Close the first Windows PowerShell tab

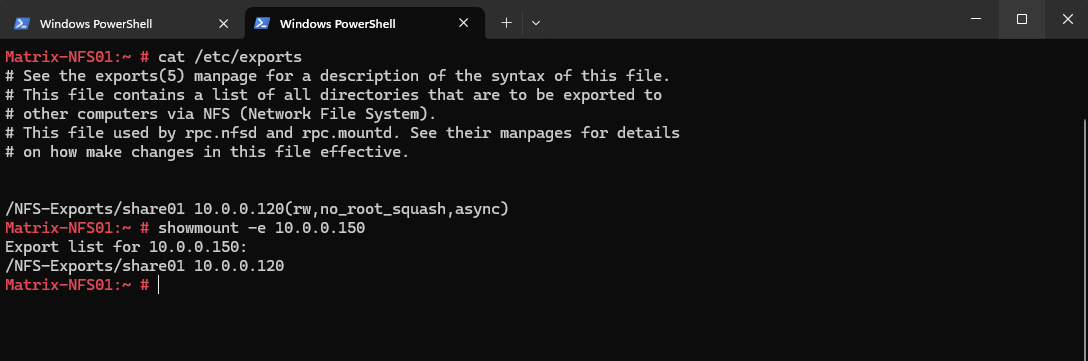tap(223, 24)
